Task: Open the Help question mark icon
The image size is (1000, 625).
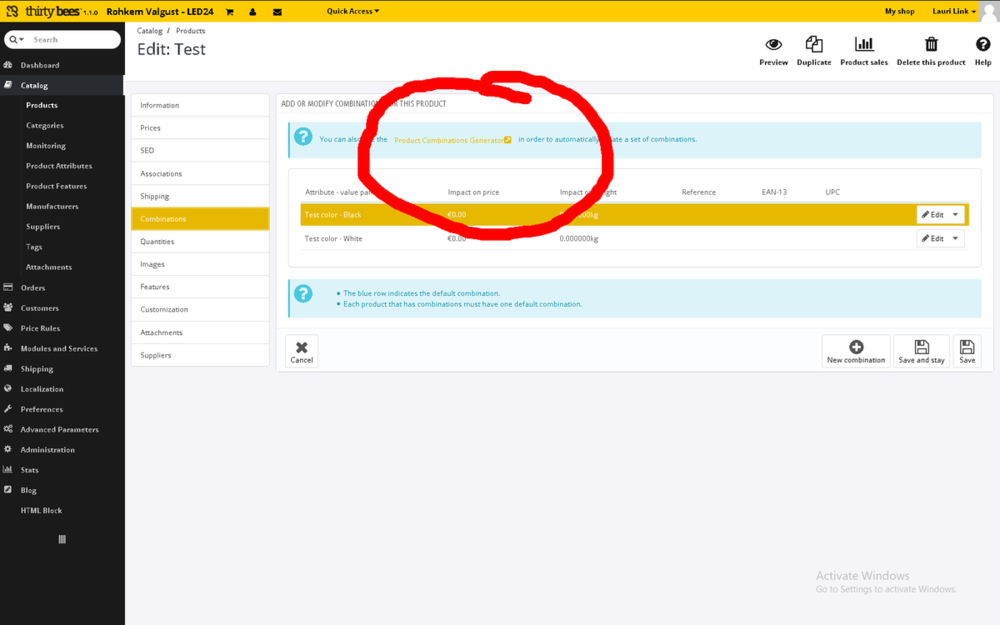Action: click(x=983, y=45)
